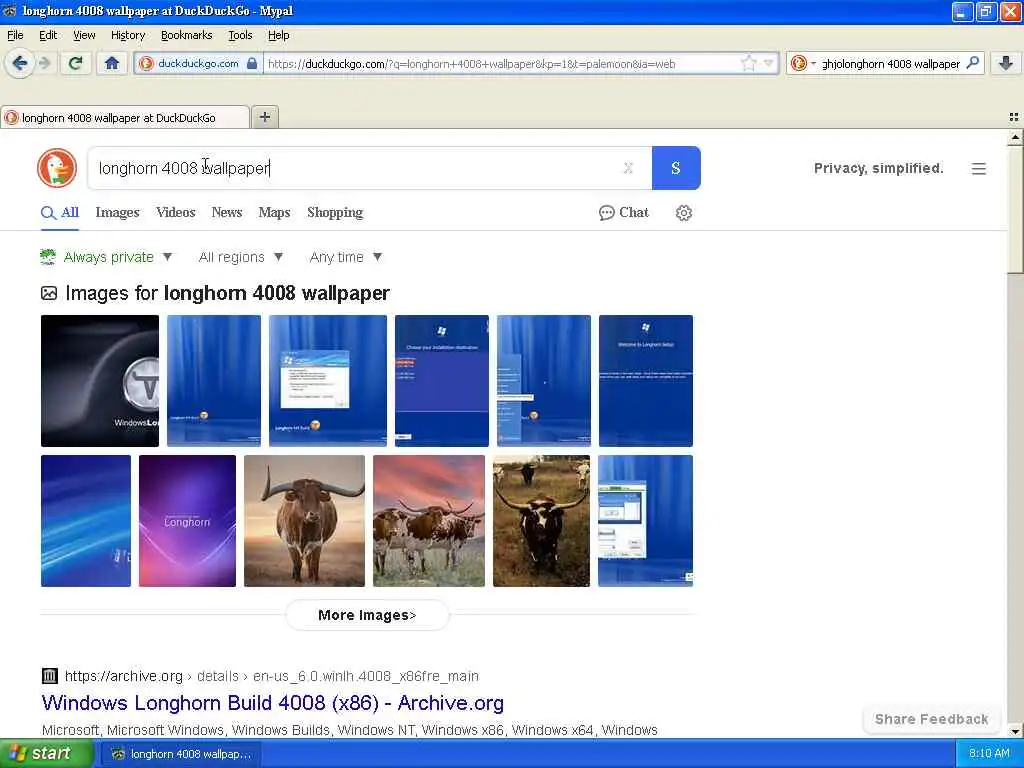1024x768 pixels.
Task: Open the single longhorn bull sunset thumbnail
Action: (x=304, y=520)
